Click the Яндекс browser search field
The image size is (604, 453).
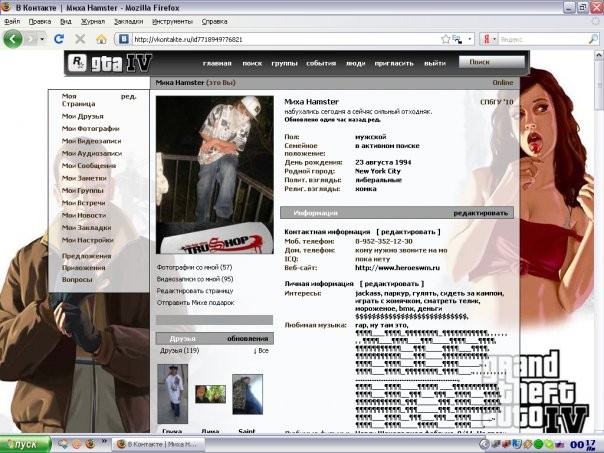[542, 39]
